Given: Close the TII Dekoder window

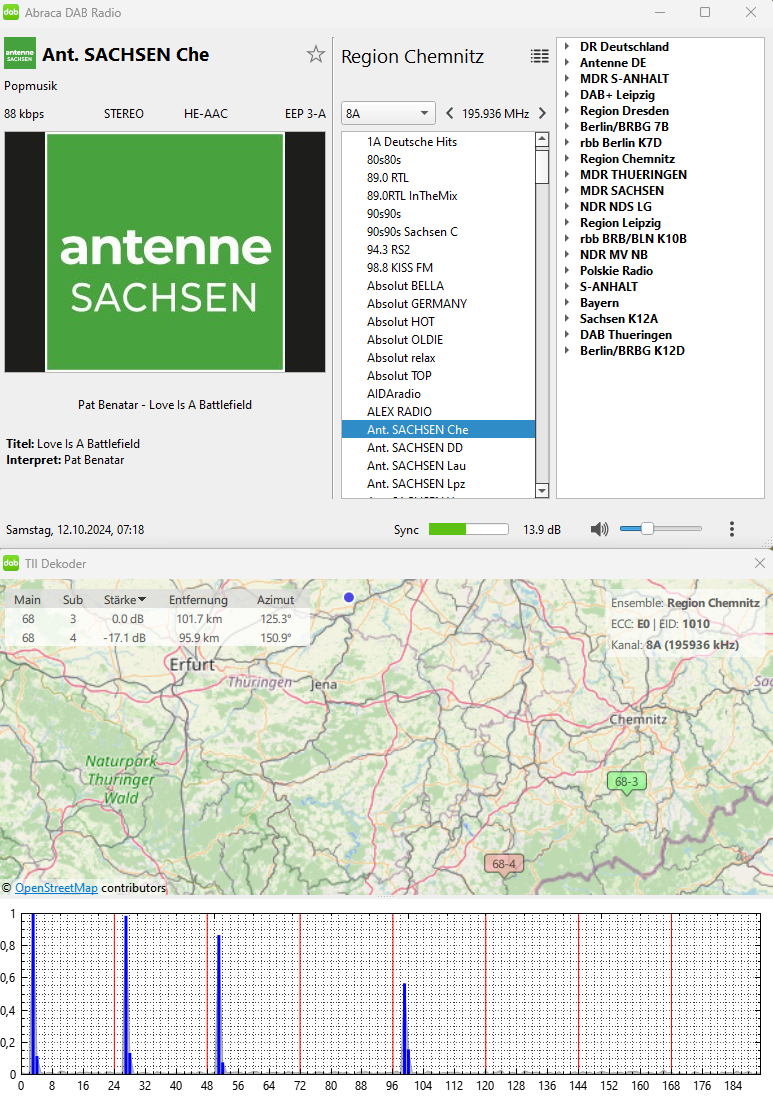Looking at the screenshot, I should (x=760, y=563).
